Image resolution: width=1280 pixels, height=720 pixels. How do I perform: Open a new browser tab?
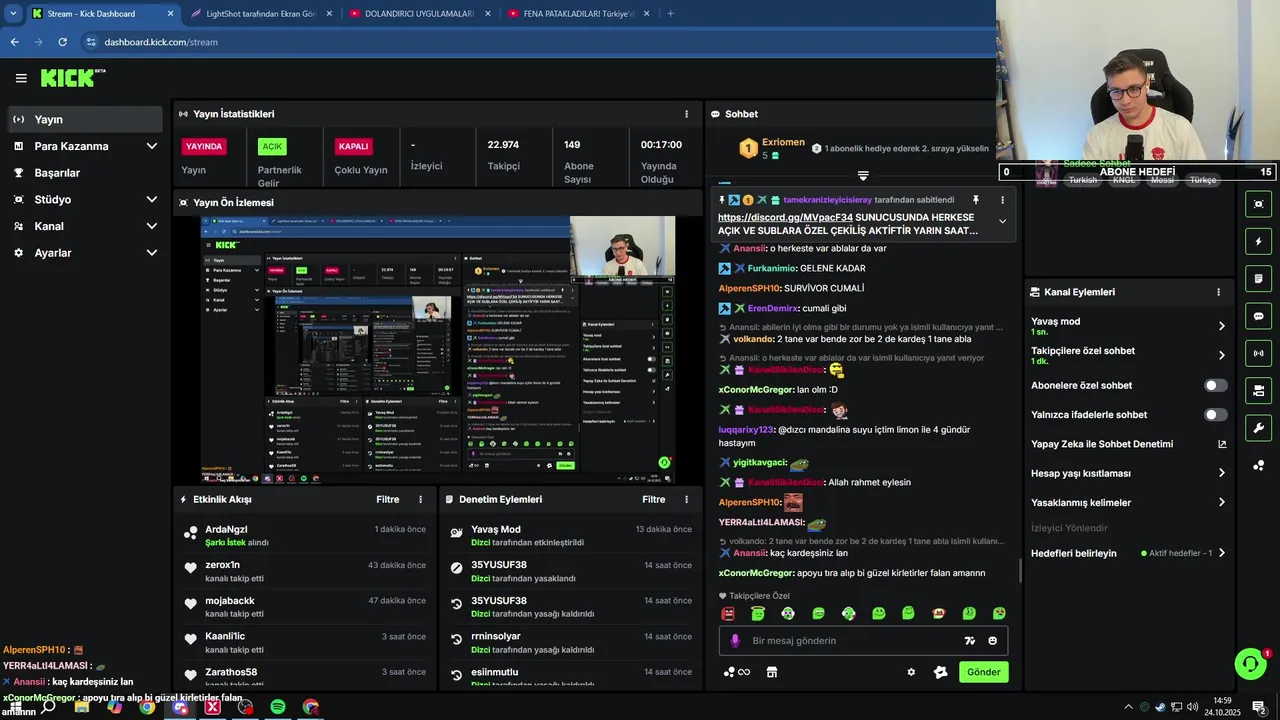click(x=670, y=14)
